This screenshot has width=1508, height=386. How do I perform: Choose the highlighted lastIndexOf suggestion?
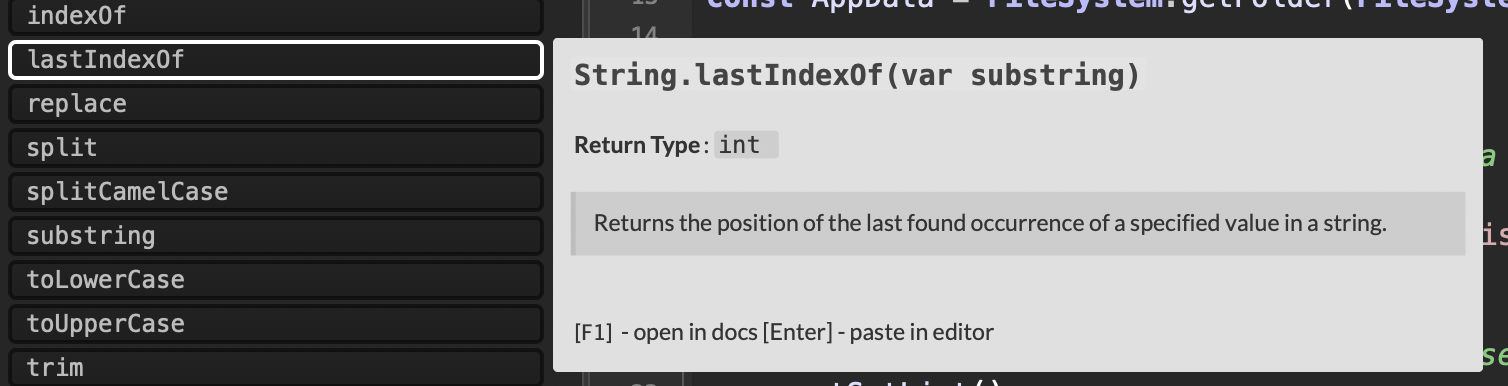pos(275,60)
